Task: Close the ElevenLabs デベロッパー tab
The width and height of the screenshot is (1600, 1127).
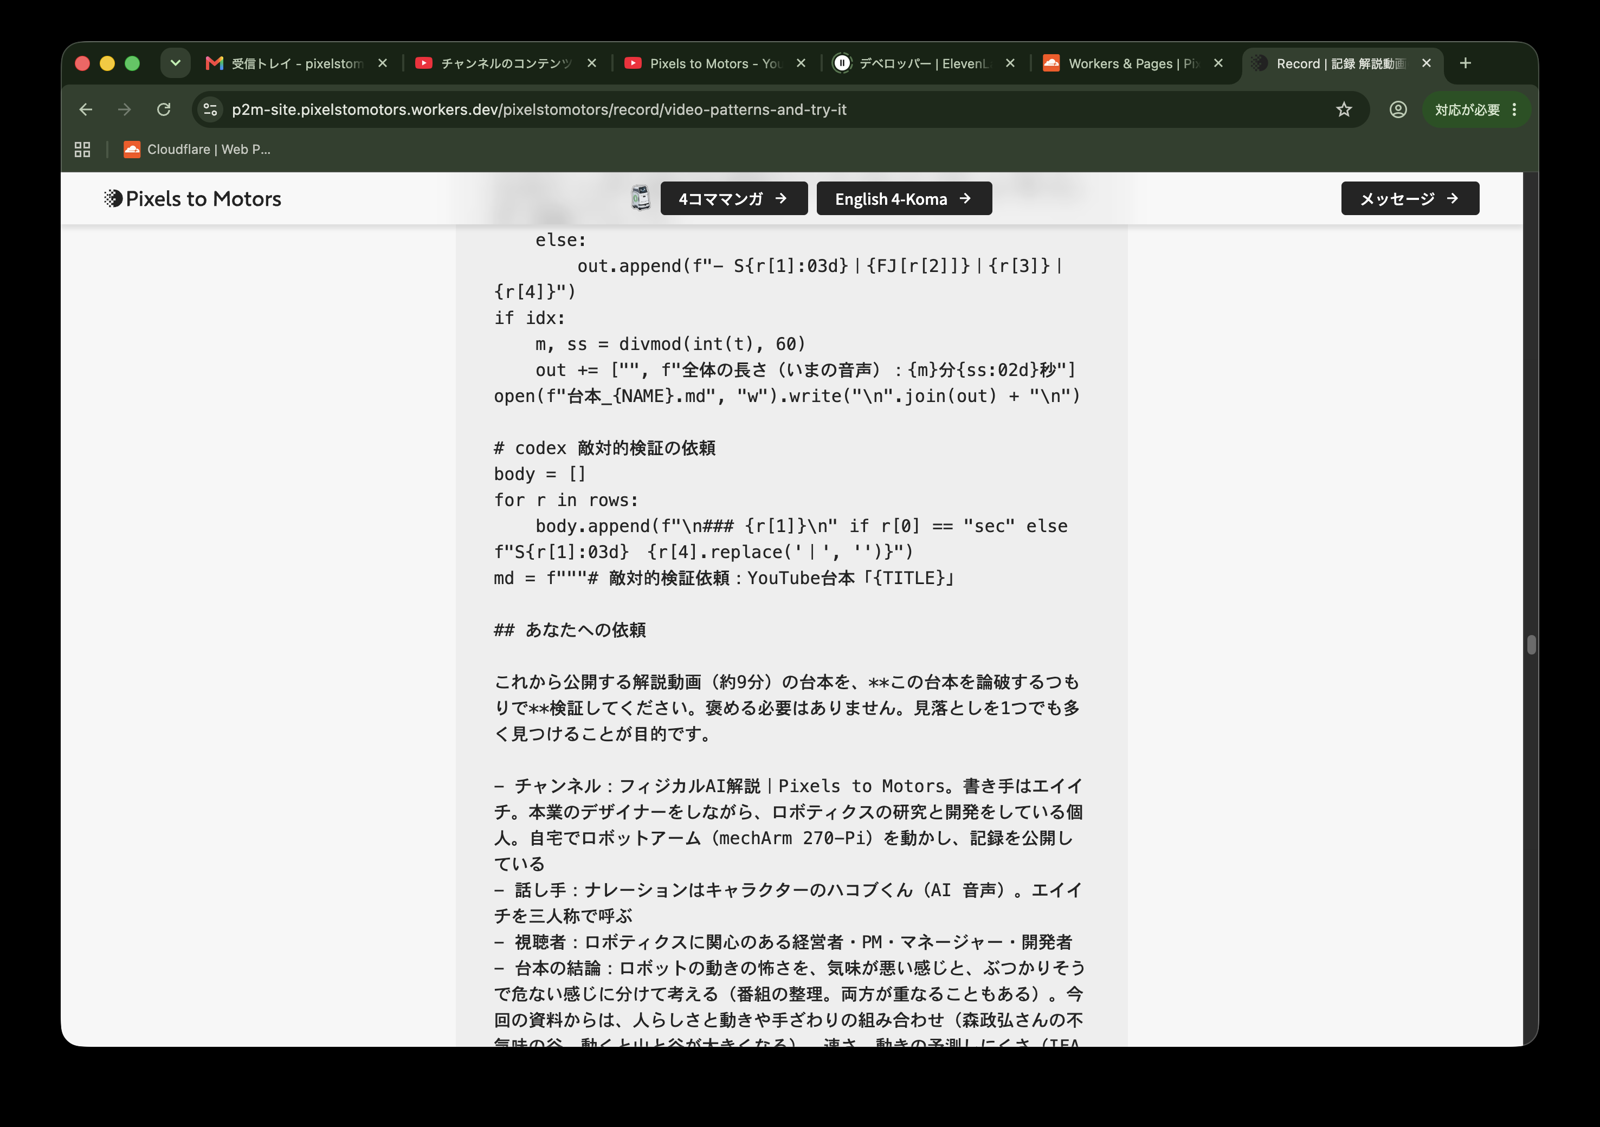Action: (x=1010, y=63)
